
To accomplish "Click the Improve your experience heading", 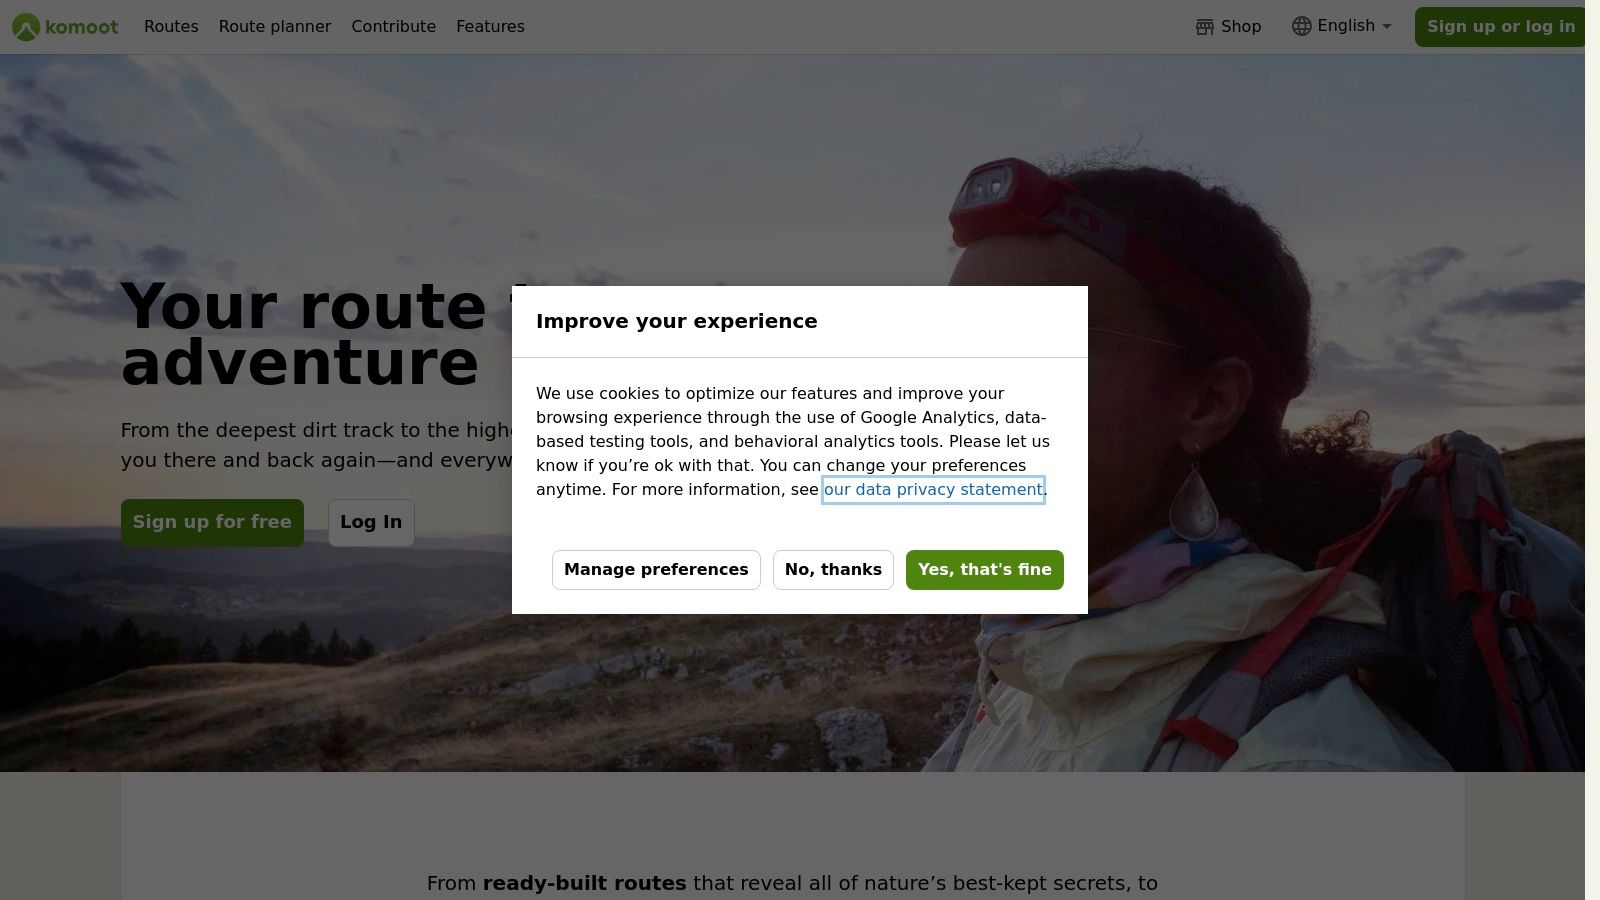I will (x=677, y=321).
